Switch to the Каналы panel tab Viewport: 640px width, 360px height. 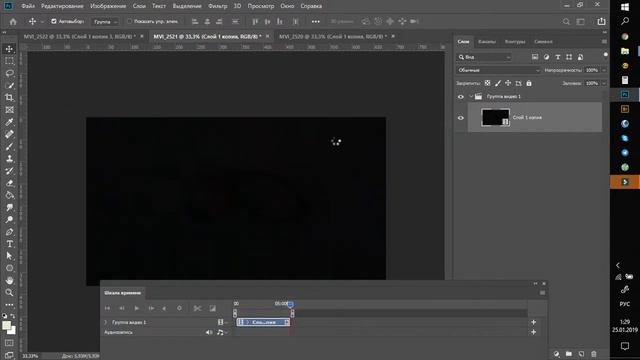tap(487, 42)
